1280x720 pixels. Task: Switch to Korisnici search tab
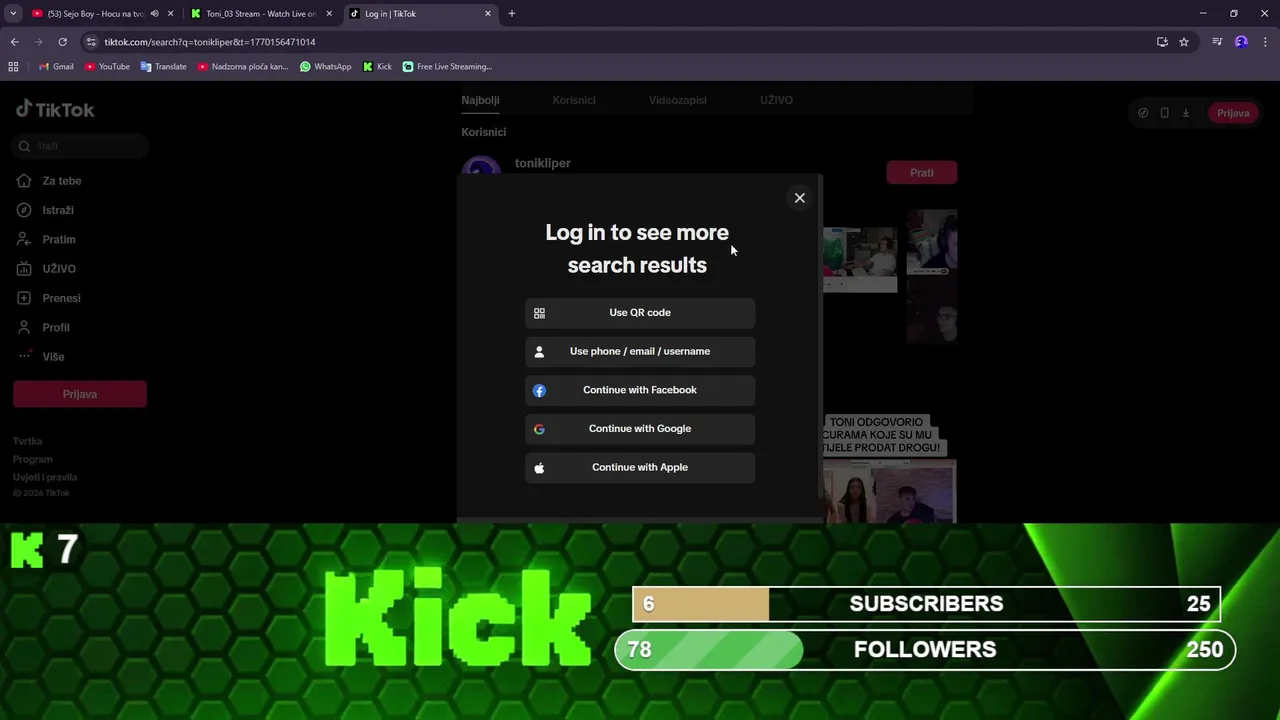tap(574, 100)
